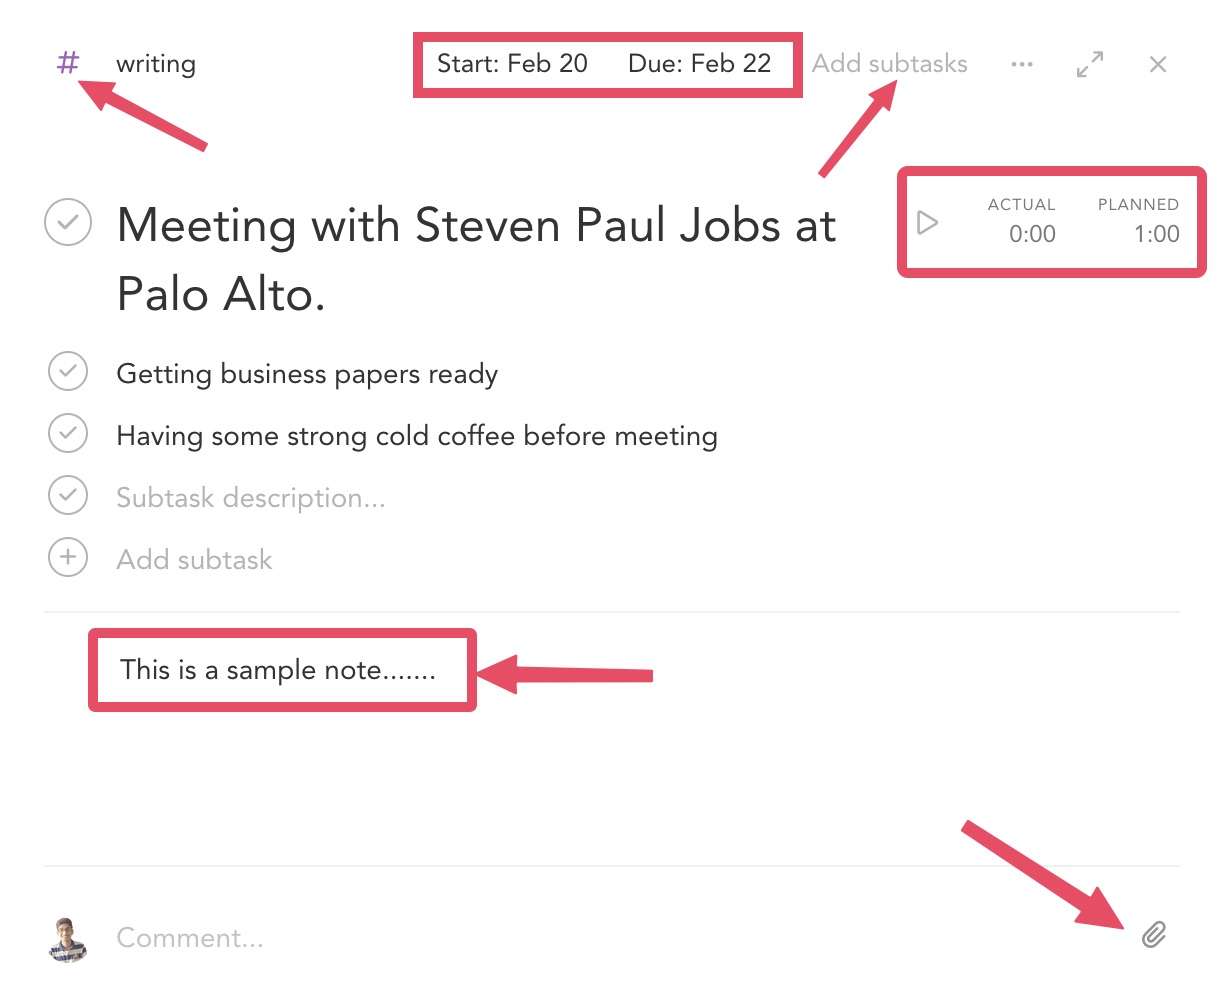
Task: Click the "Subtask description..." input field
Action: click(x=251, y=498)
